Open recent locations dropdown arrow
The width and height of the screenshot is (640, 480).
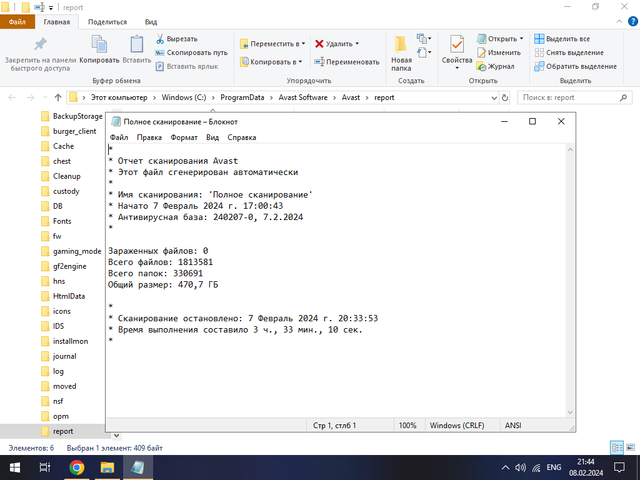tap(45, 98)
